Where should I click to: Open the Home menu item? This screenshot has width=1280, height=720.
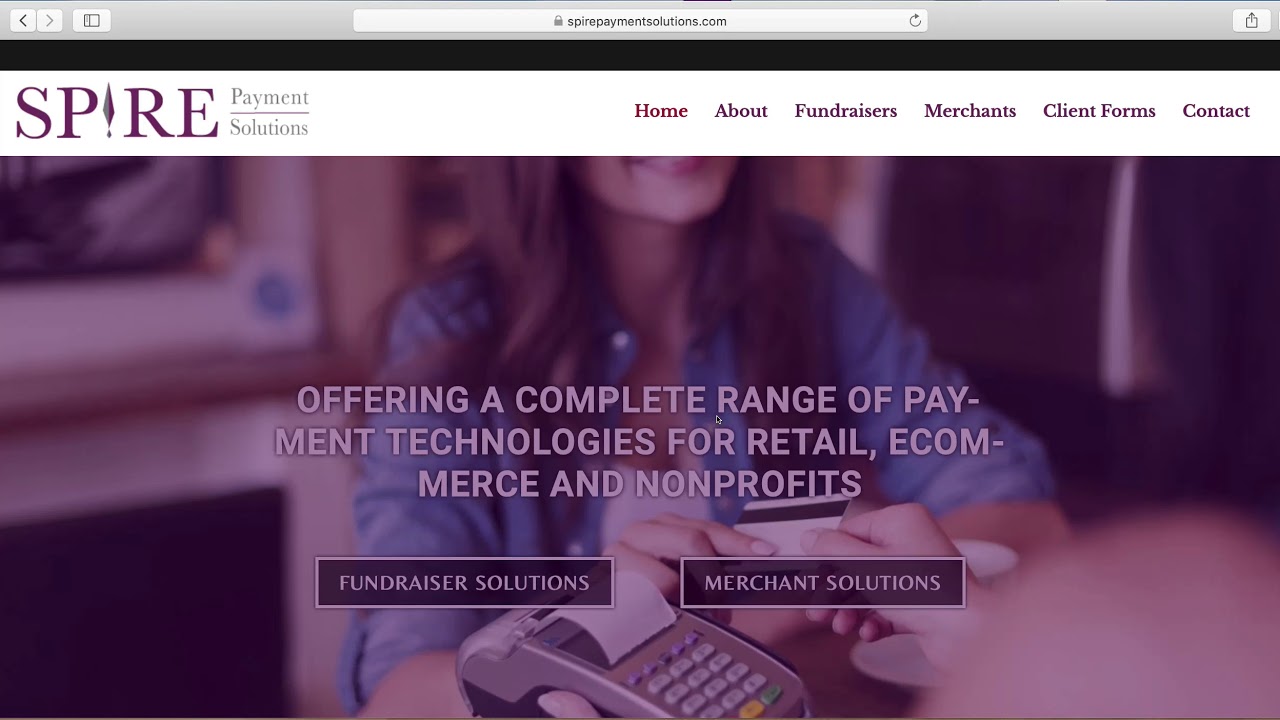pyautogui.click(x=661, y=111)
